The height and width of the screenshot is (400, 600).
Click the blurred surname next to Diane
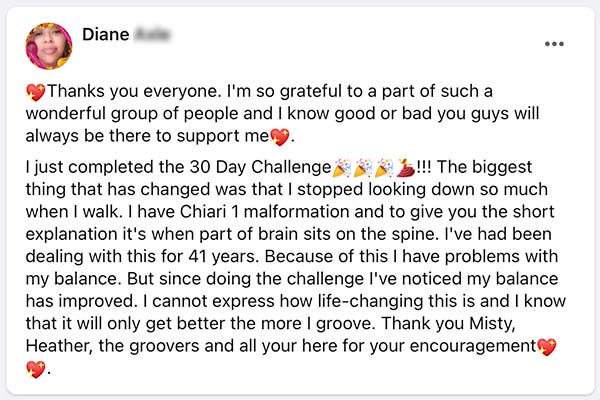(152, 34)
